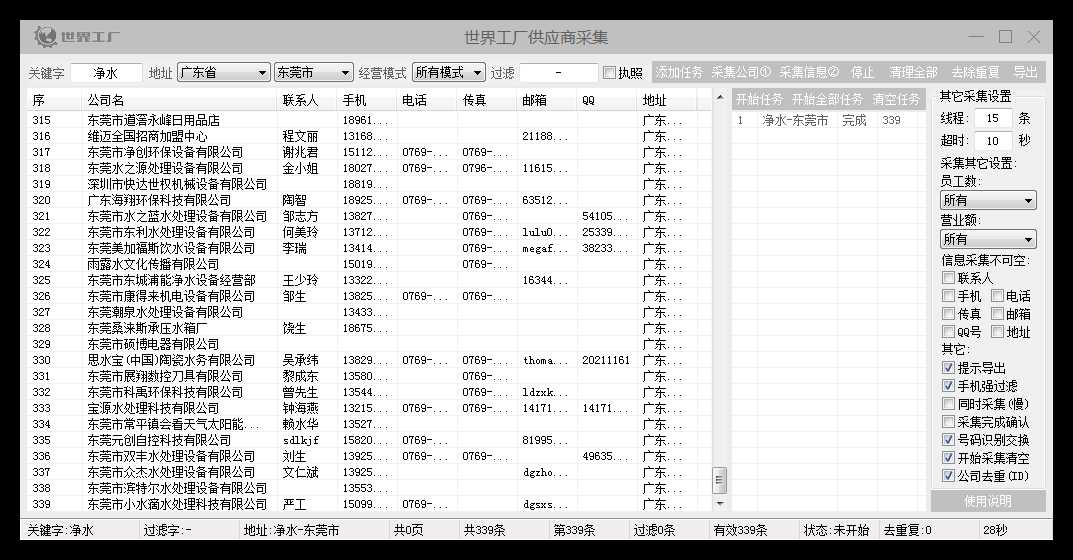Click the 过滤 input field

pos(558,73)
